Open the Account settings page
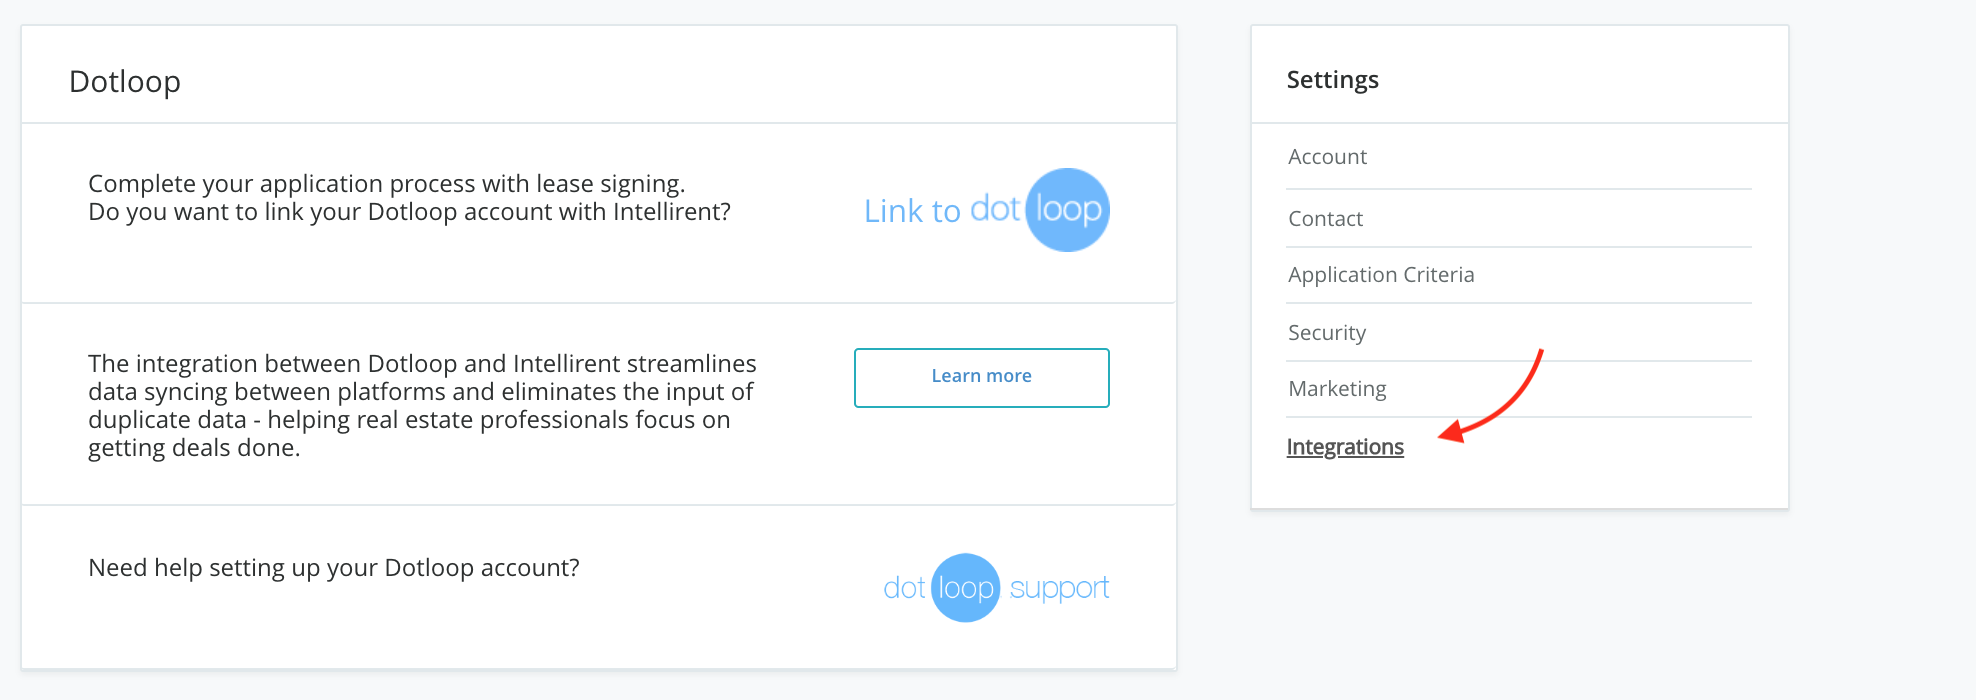 (1327, 157)
